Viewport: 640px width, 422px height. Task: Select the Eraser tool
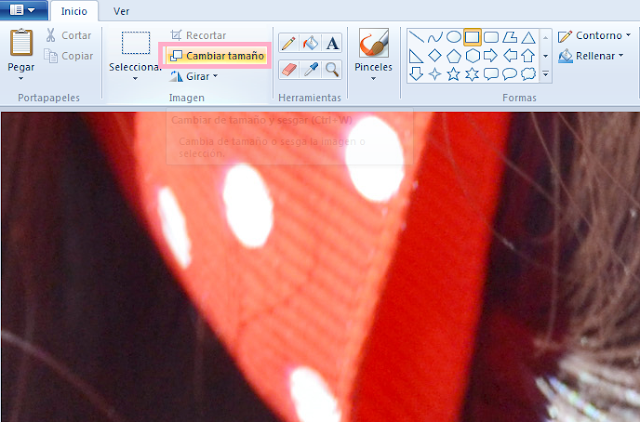[x=288, y=69]
